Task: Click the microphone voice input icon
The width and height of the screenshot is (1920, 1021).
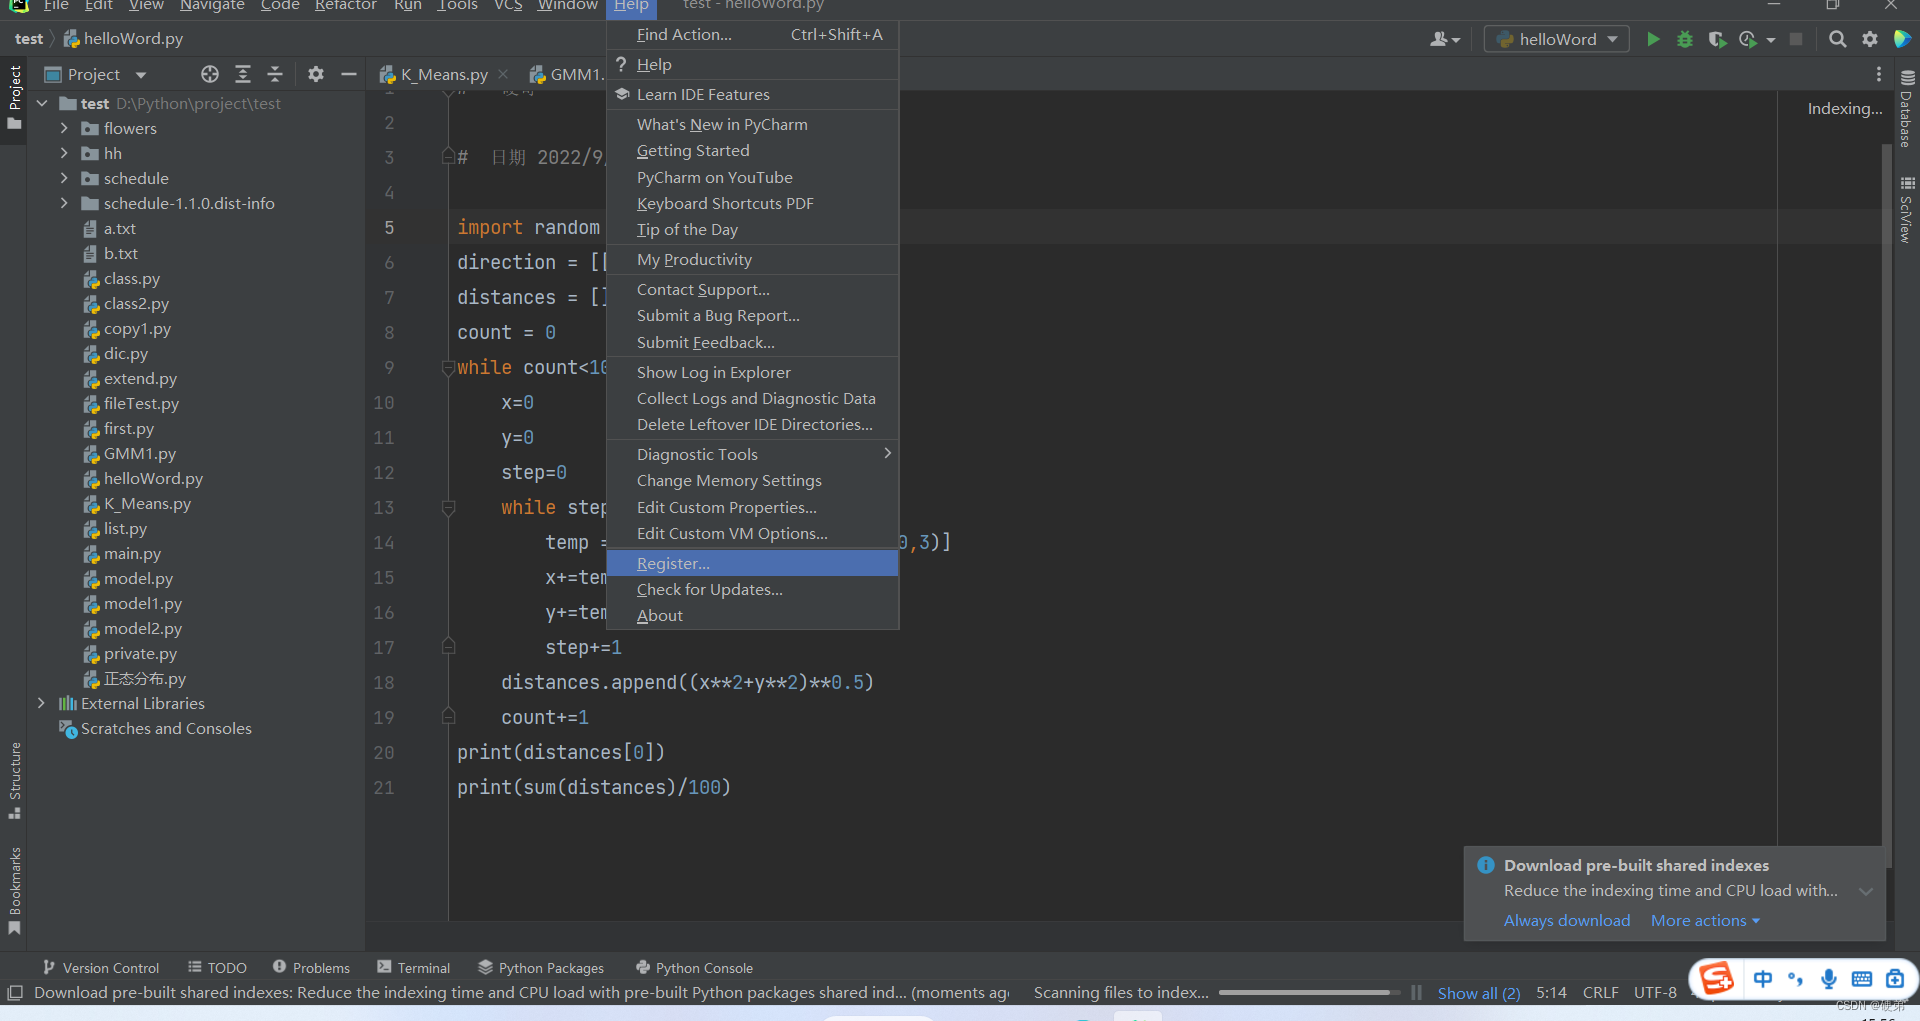Action: (x=1828, y=979)
